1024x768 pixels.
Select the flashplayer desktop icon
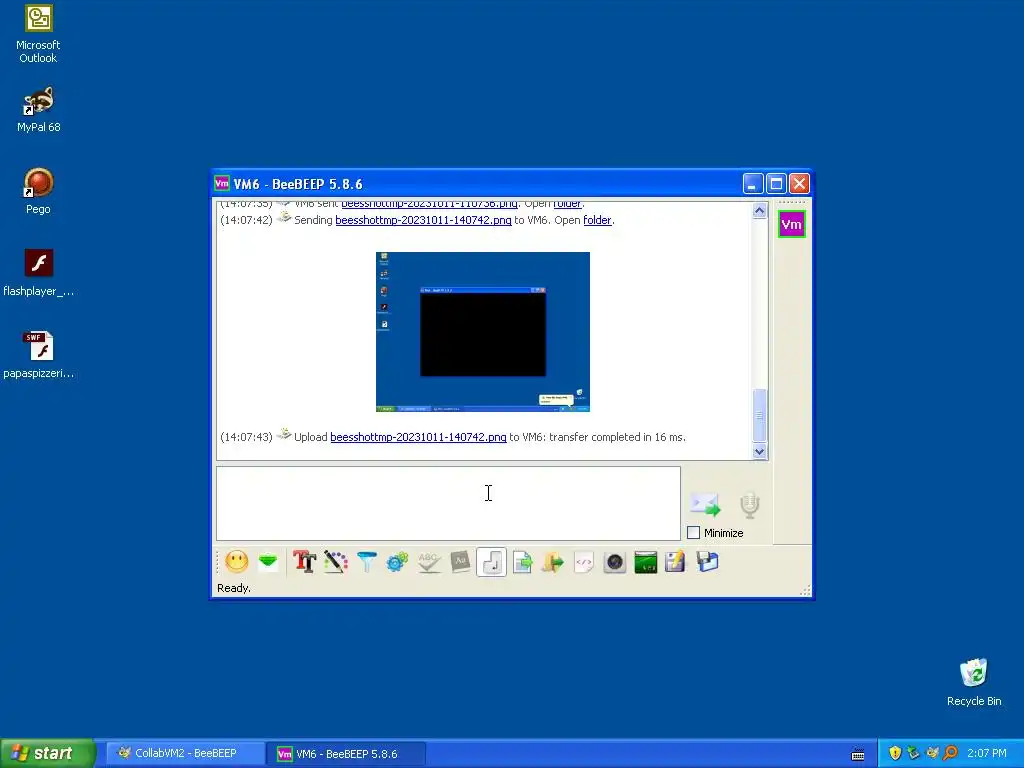[x=38, y=273]
